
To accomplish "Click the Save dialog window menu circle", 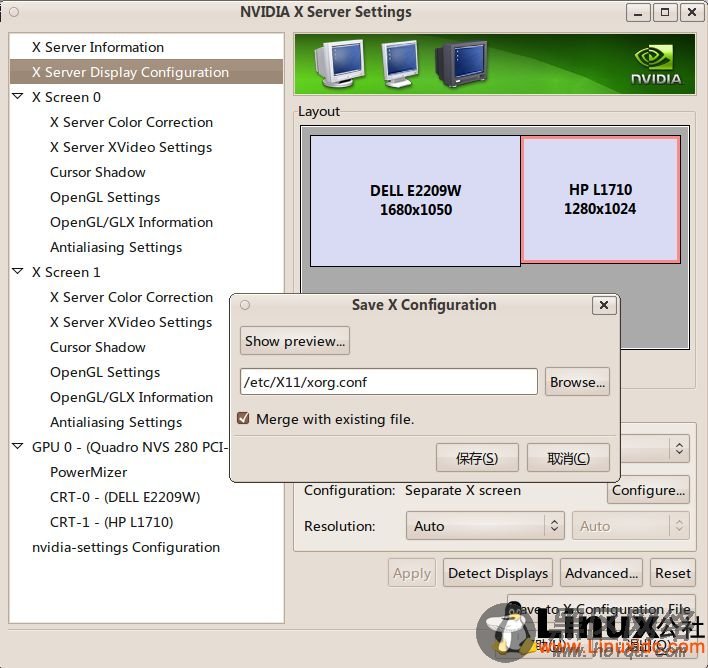I will click(x=245, y=305).
